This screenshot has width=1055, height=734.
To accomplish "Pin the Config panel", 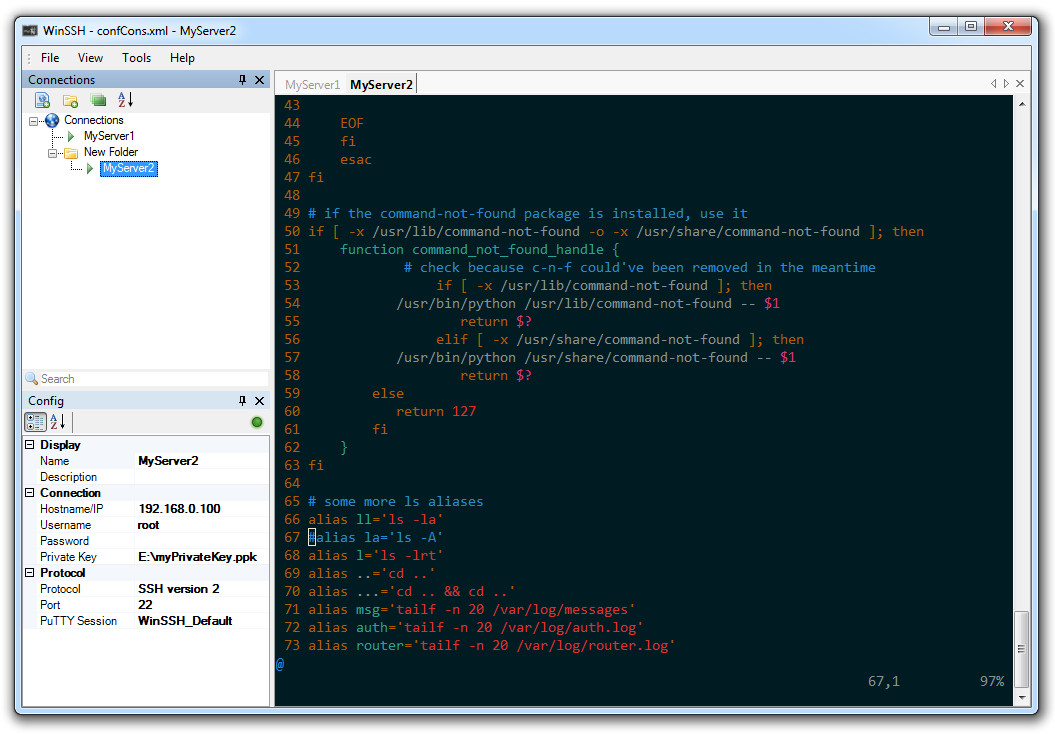I will 242,400.
